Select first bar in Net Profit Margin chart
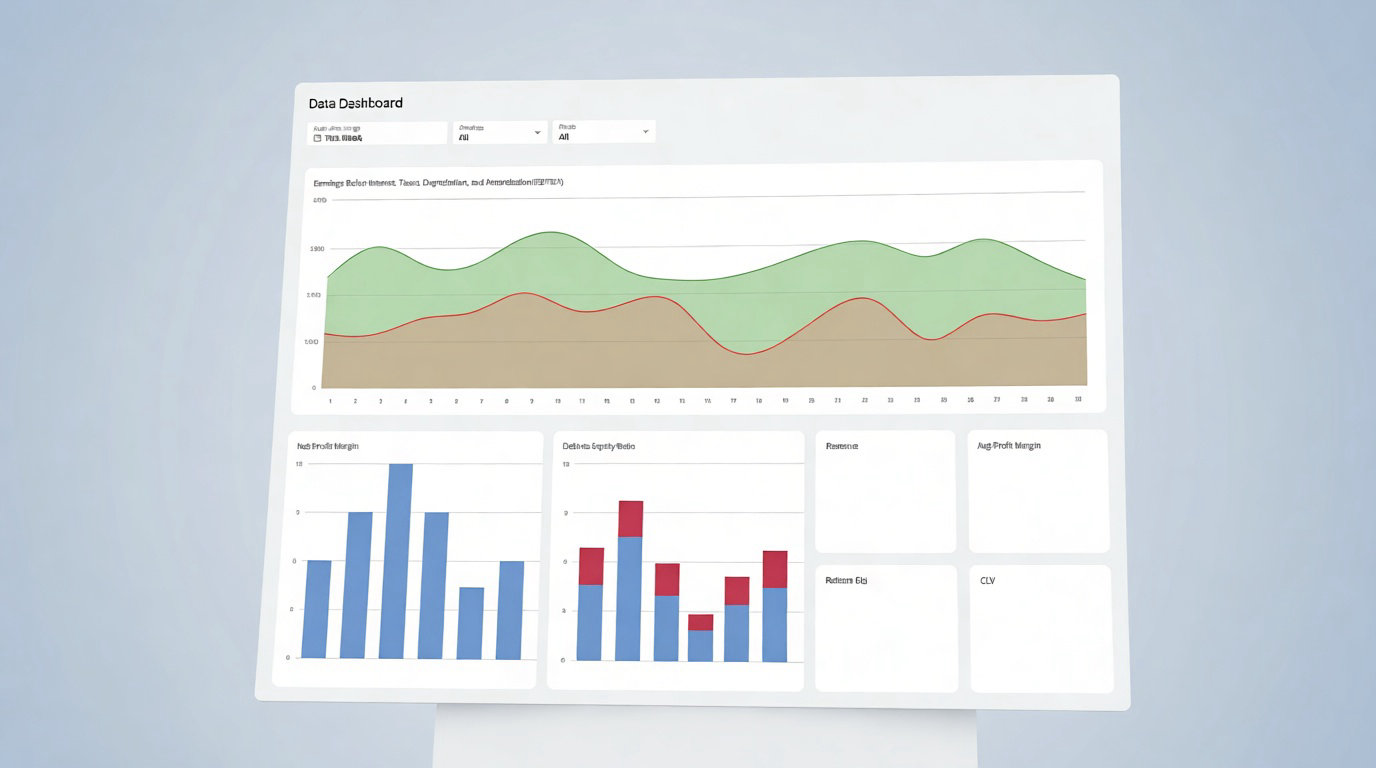 pos(317,608)
